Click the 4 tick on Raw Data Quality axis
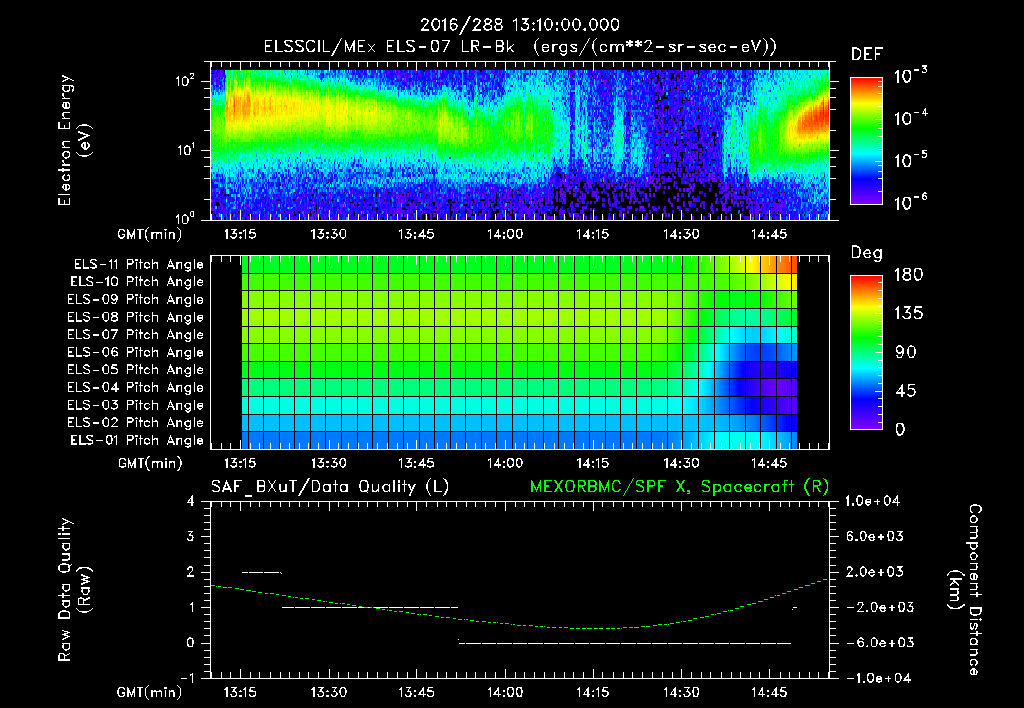The width and height of the screenshot is (1024, 708). click(x=191, y=501)
